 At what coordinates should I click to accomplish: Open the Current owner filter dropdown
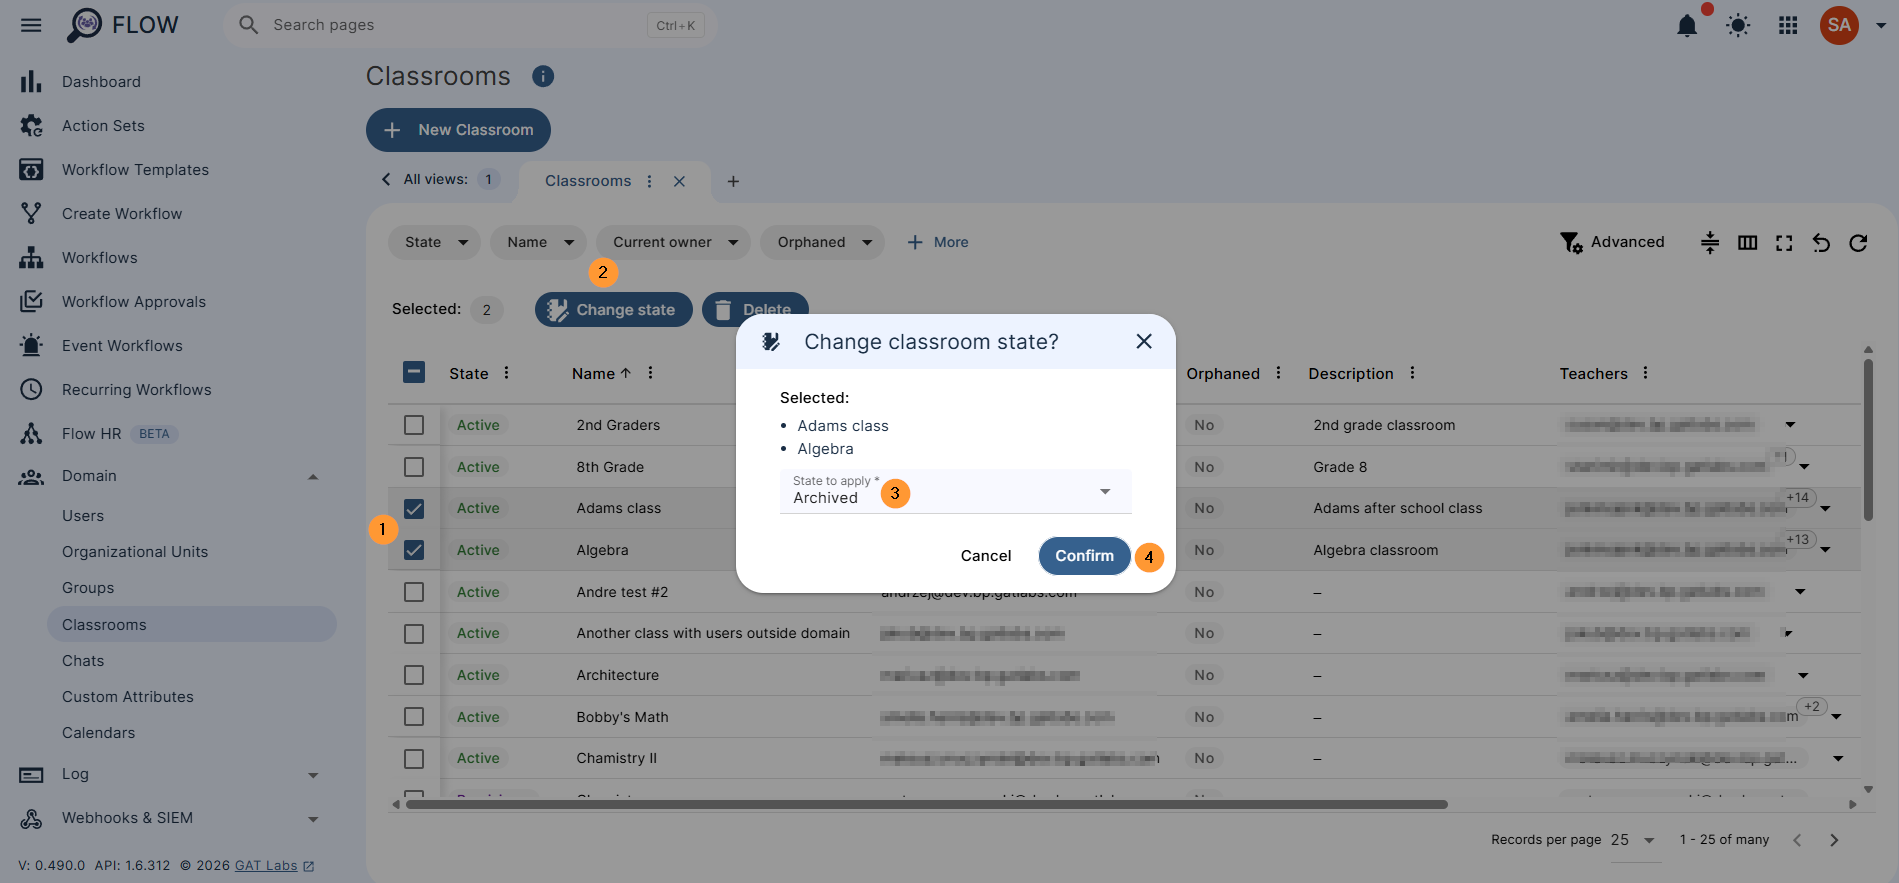[x=673, y=242]
